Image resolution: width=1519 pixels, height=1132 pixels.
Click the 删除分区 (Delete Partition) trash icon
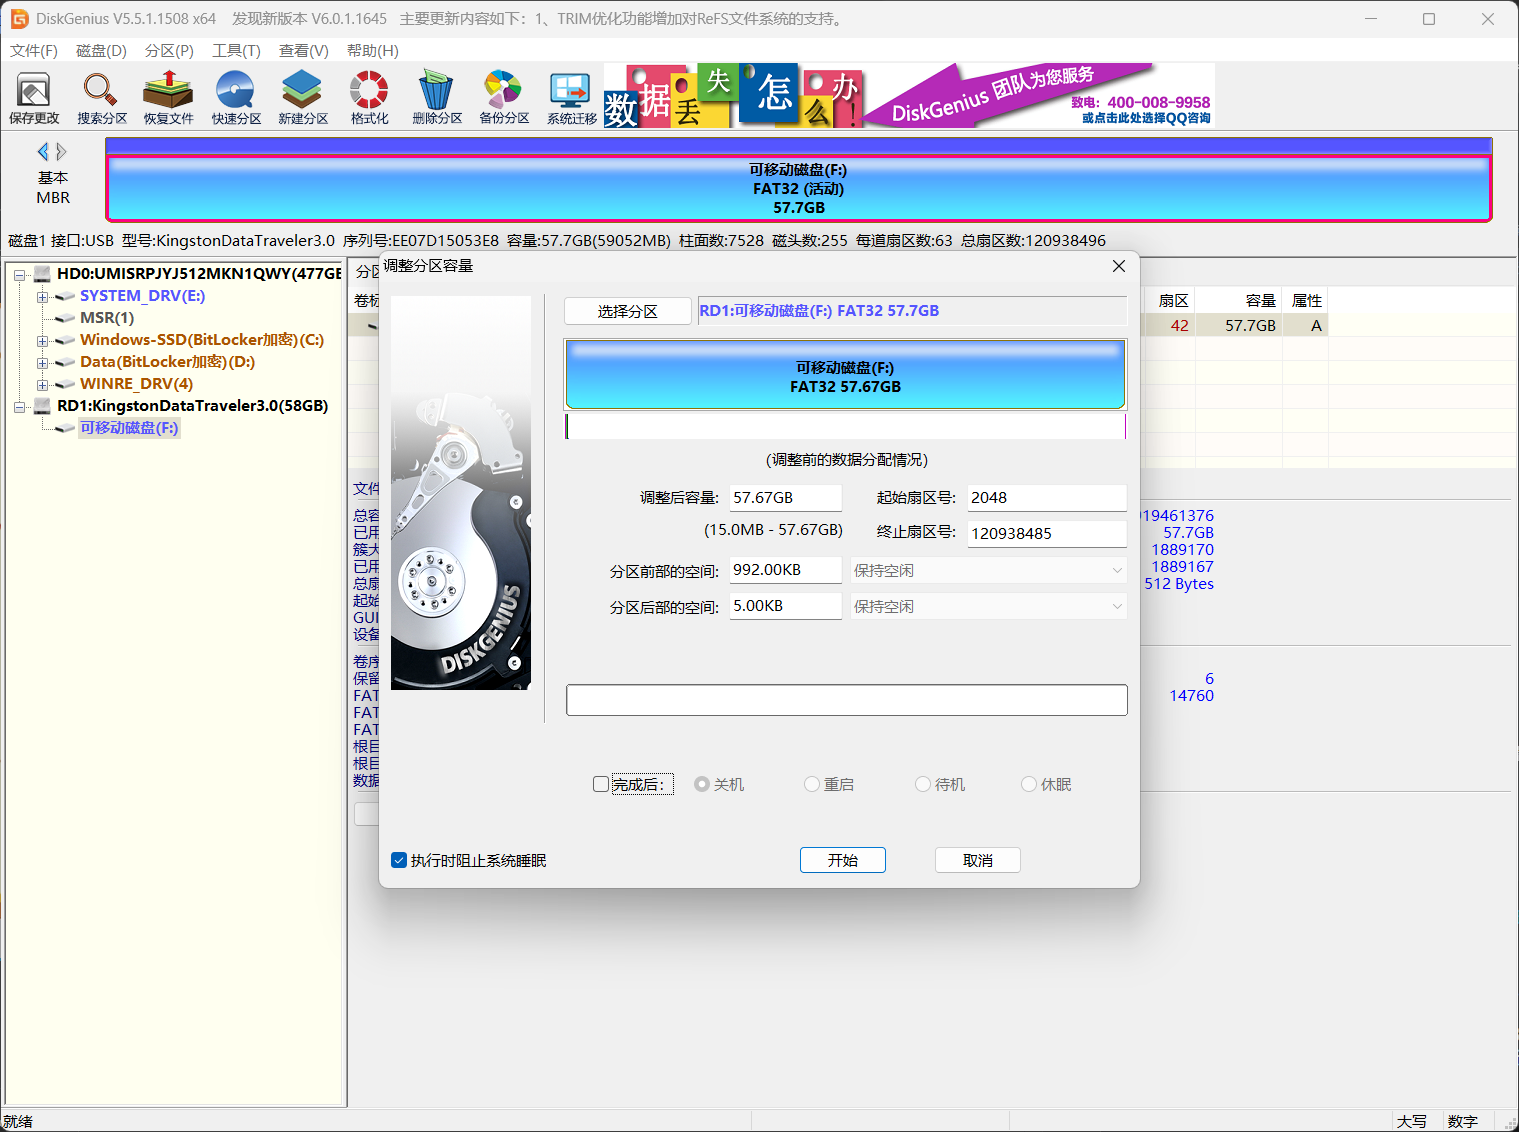[x=437, y=97]
